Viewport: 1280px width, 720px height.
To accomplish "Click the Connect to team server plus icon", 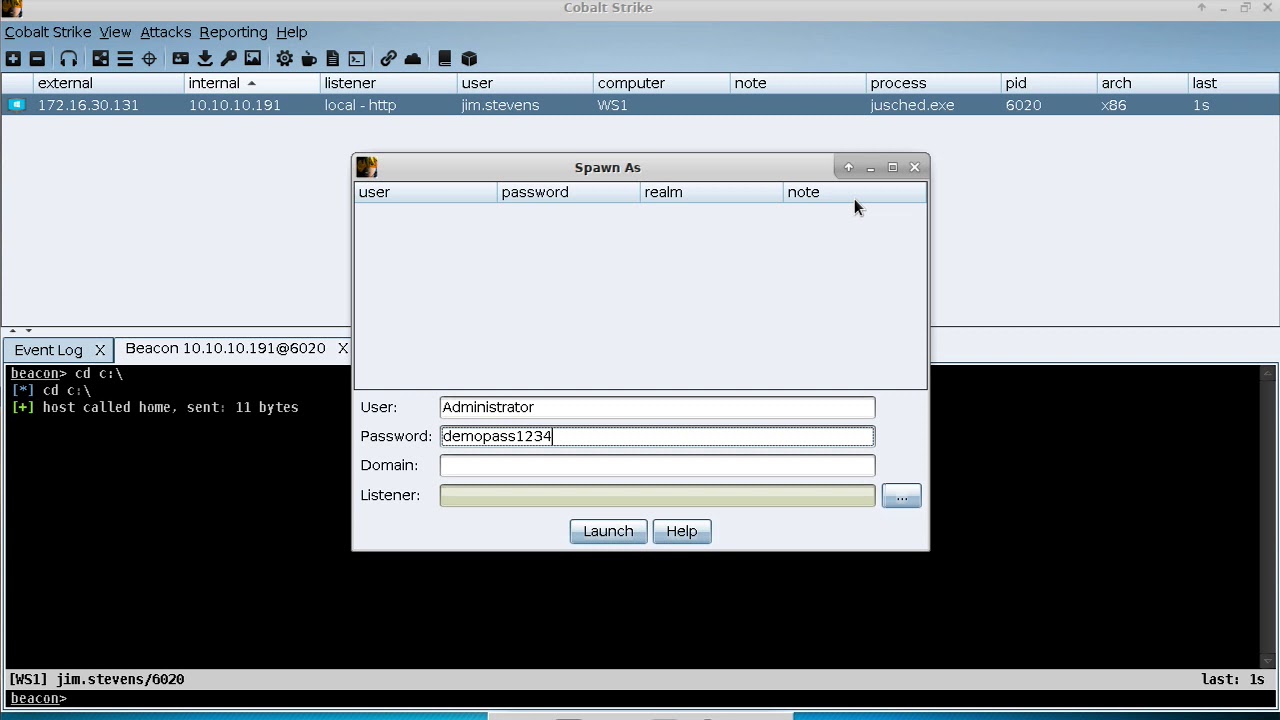I will tap(13, 59).
